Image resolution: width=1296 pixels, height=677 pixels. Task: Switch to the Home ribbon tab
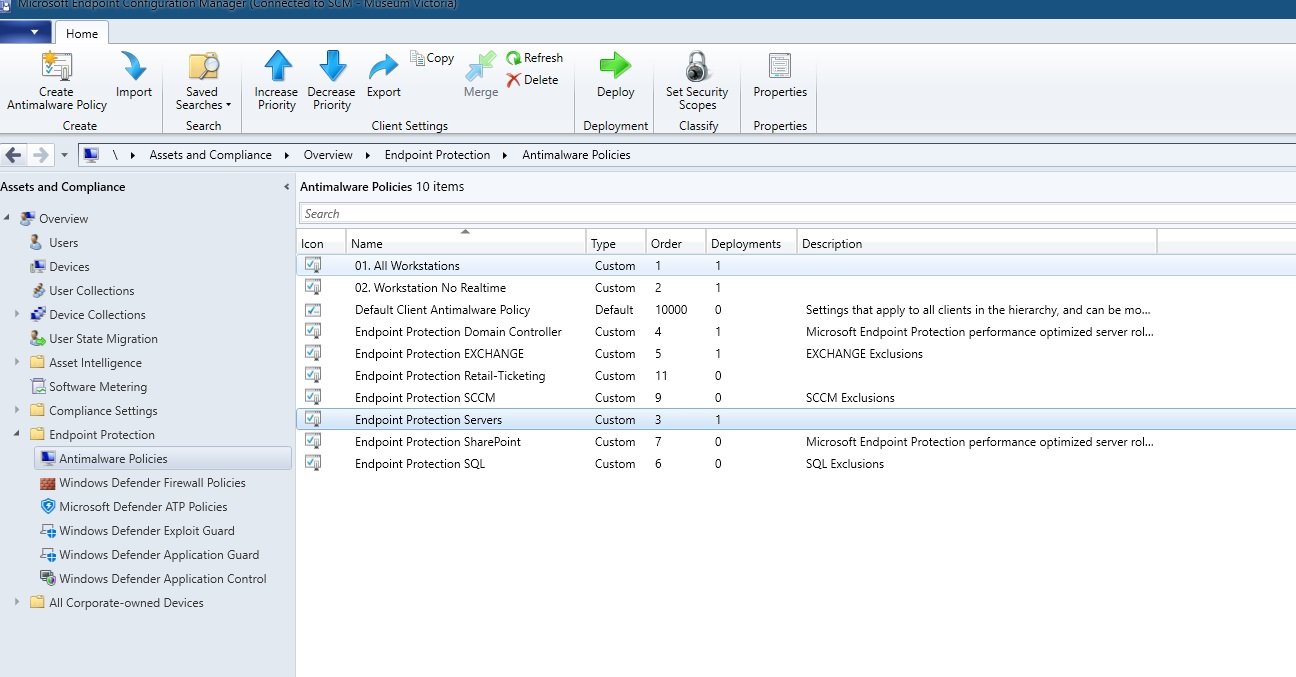[82, 33]
